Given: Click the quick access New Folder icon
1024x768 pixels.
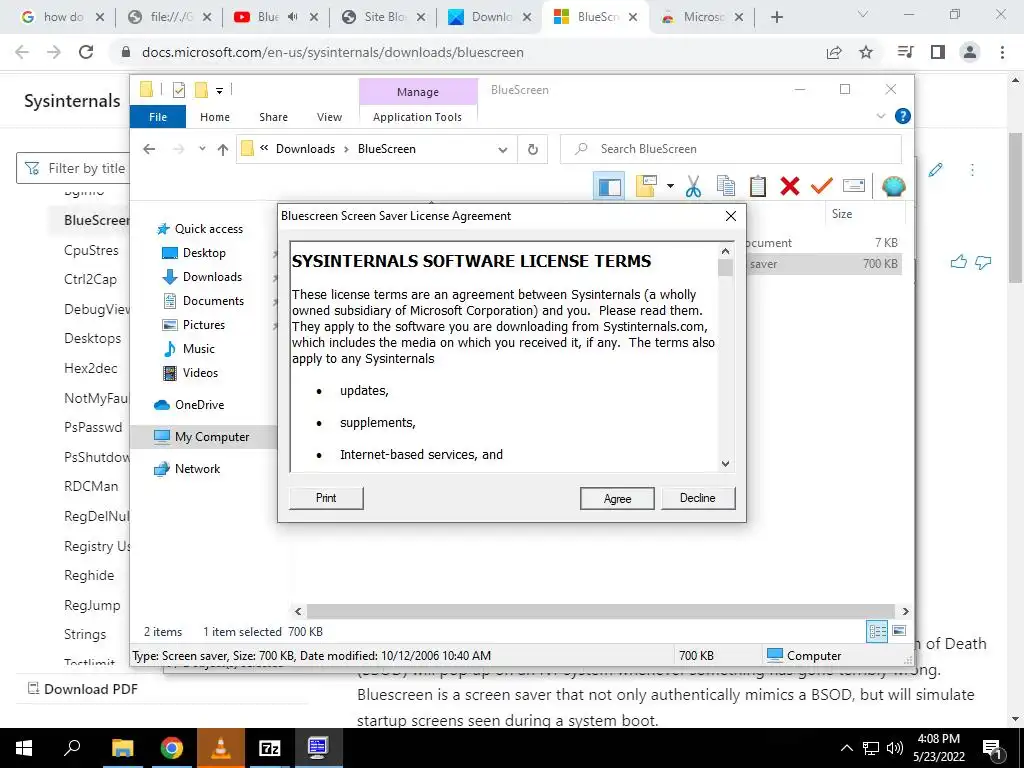Looking at the screenshot, I should pyautogui.click(x=202, y=90).
